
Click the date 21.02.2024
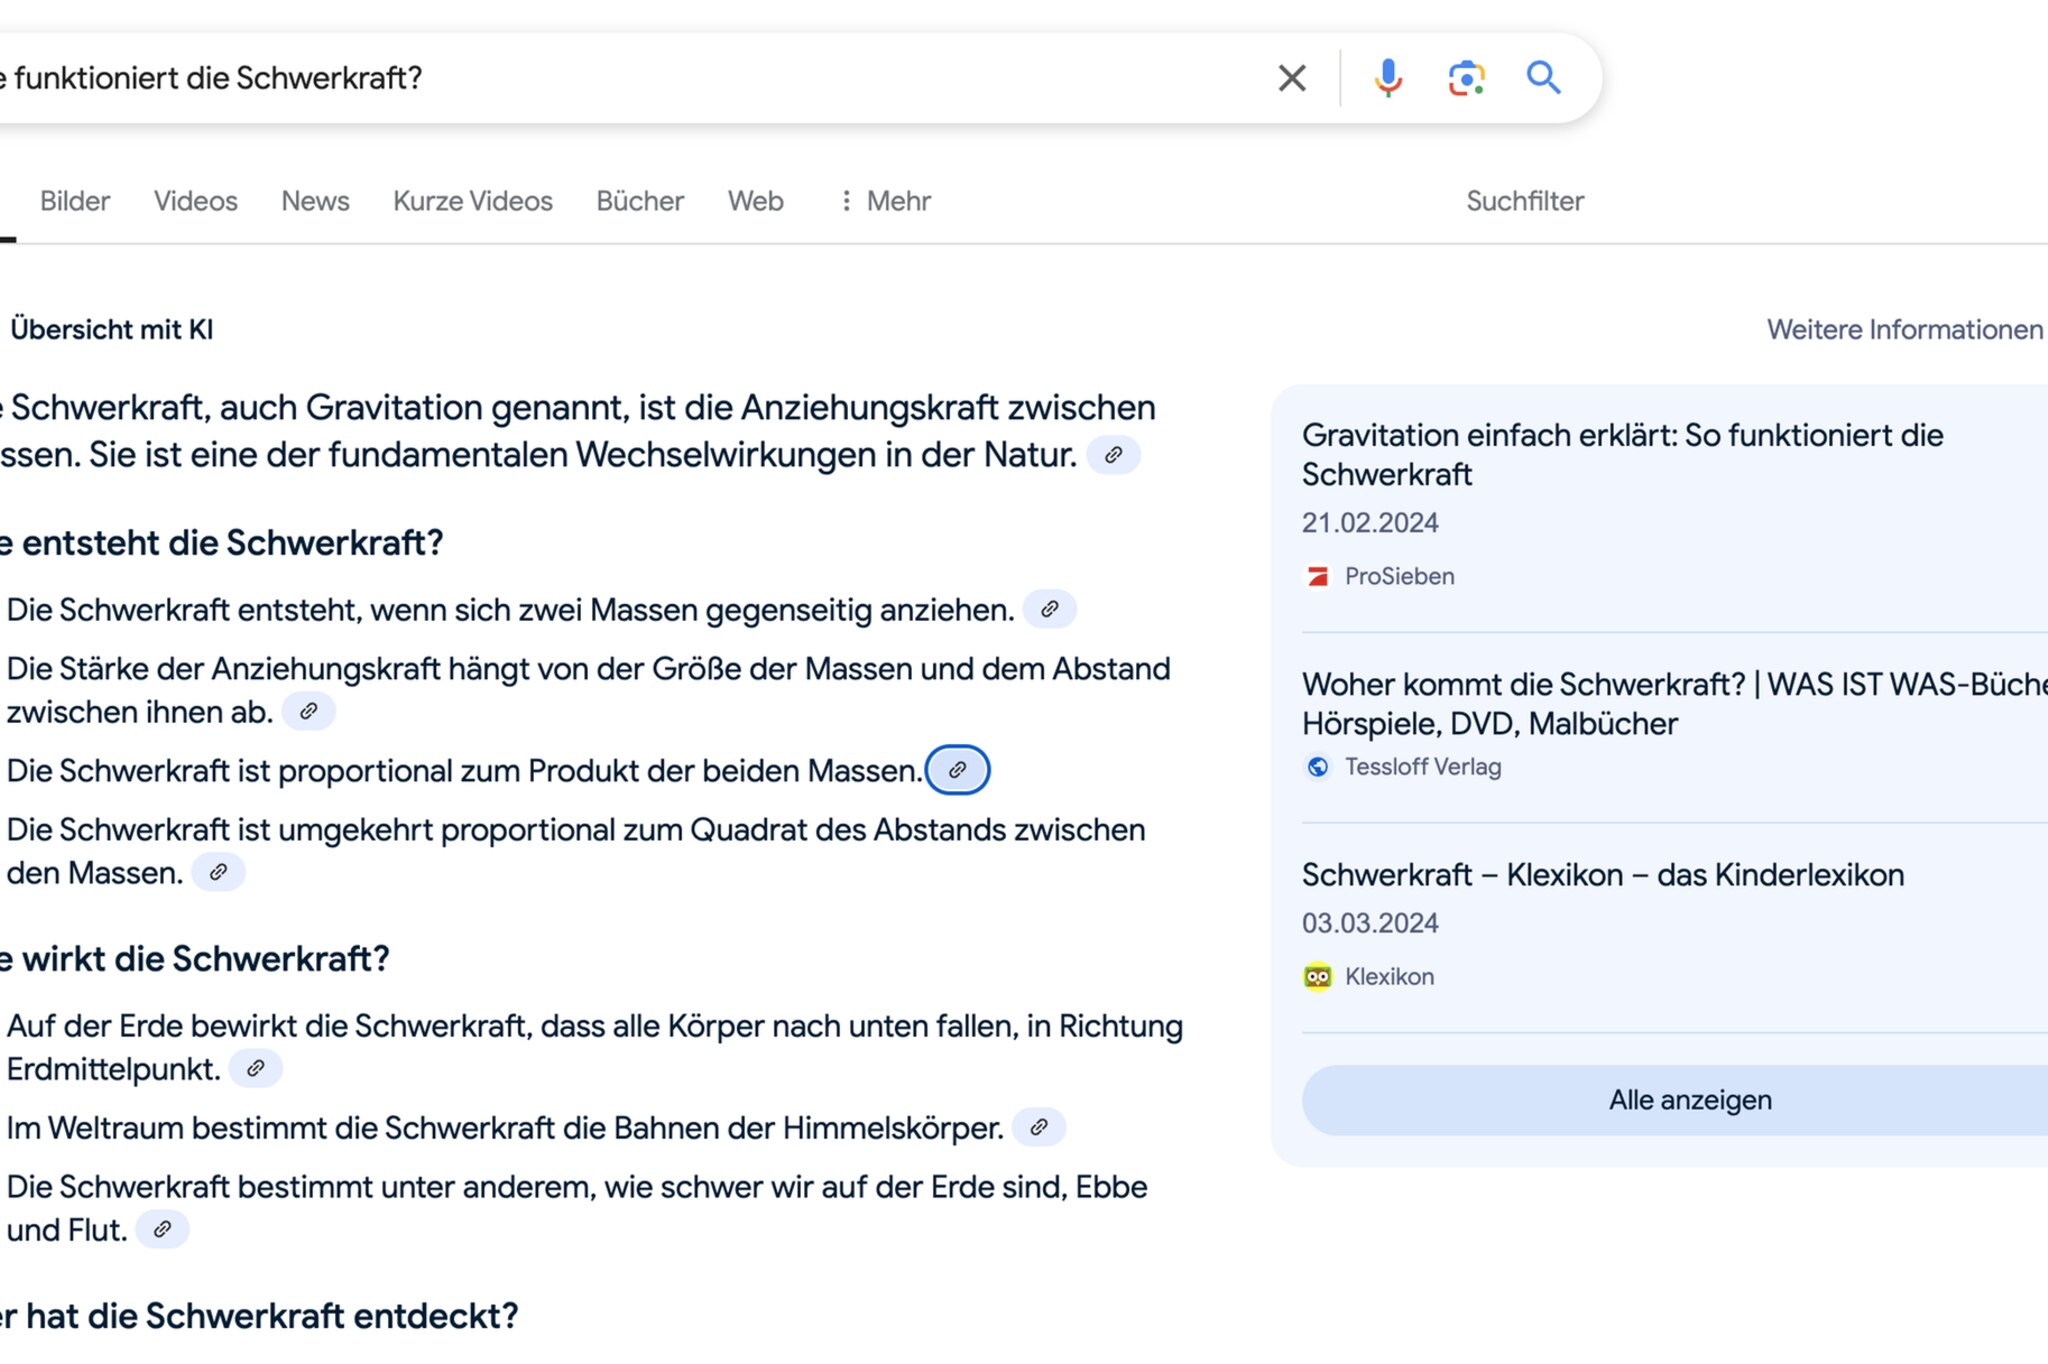click(x=1370, y=523)
